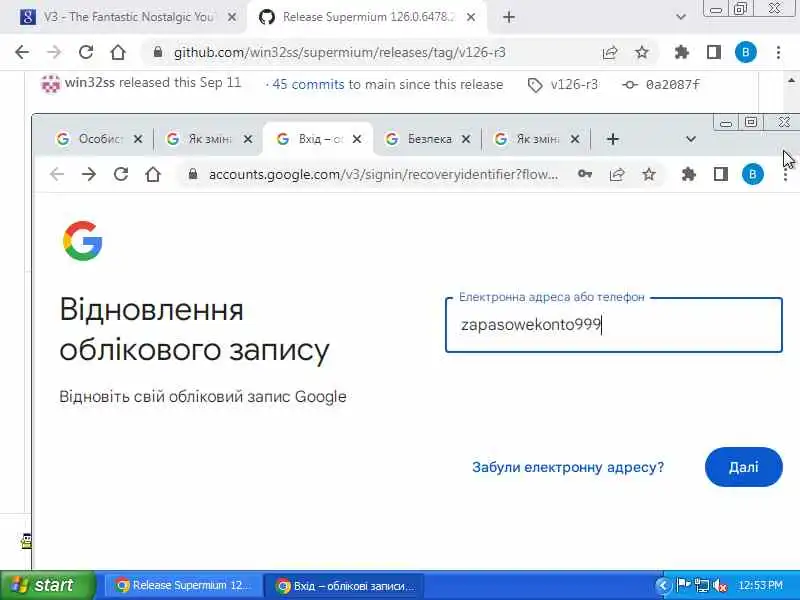Expand hidden system tray icons

point(663,585)
